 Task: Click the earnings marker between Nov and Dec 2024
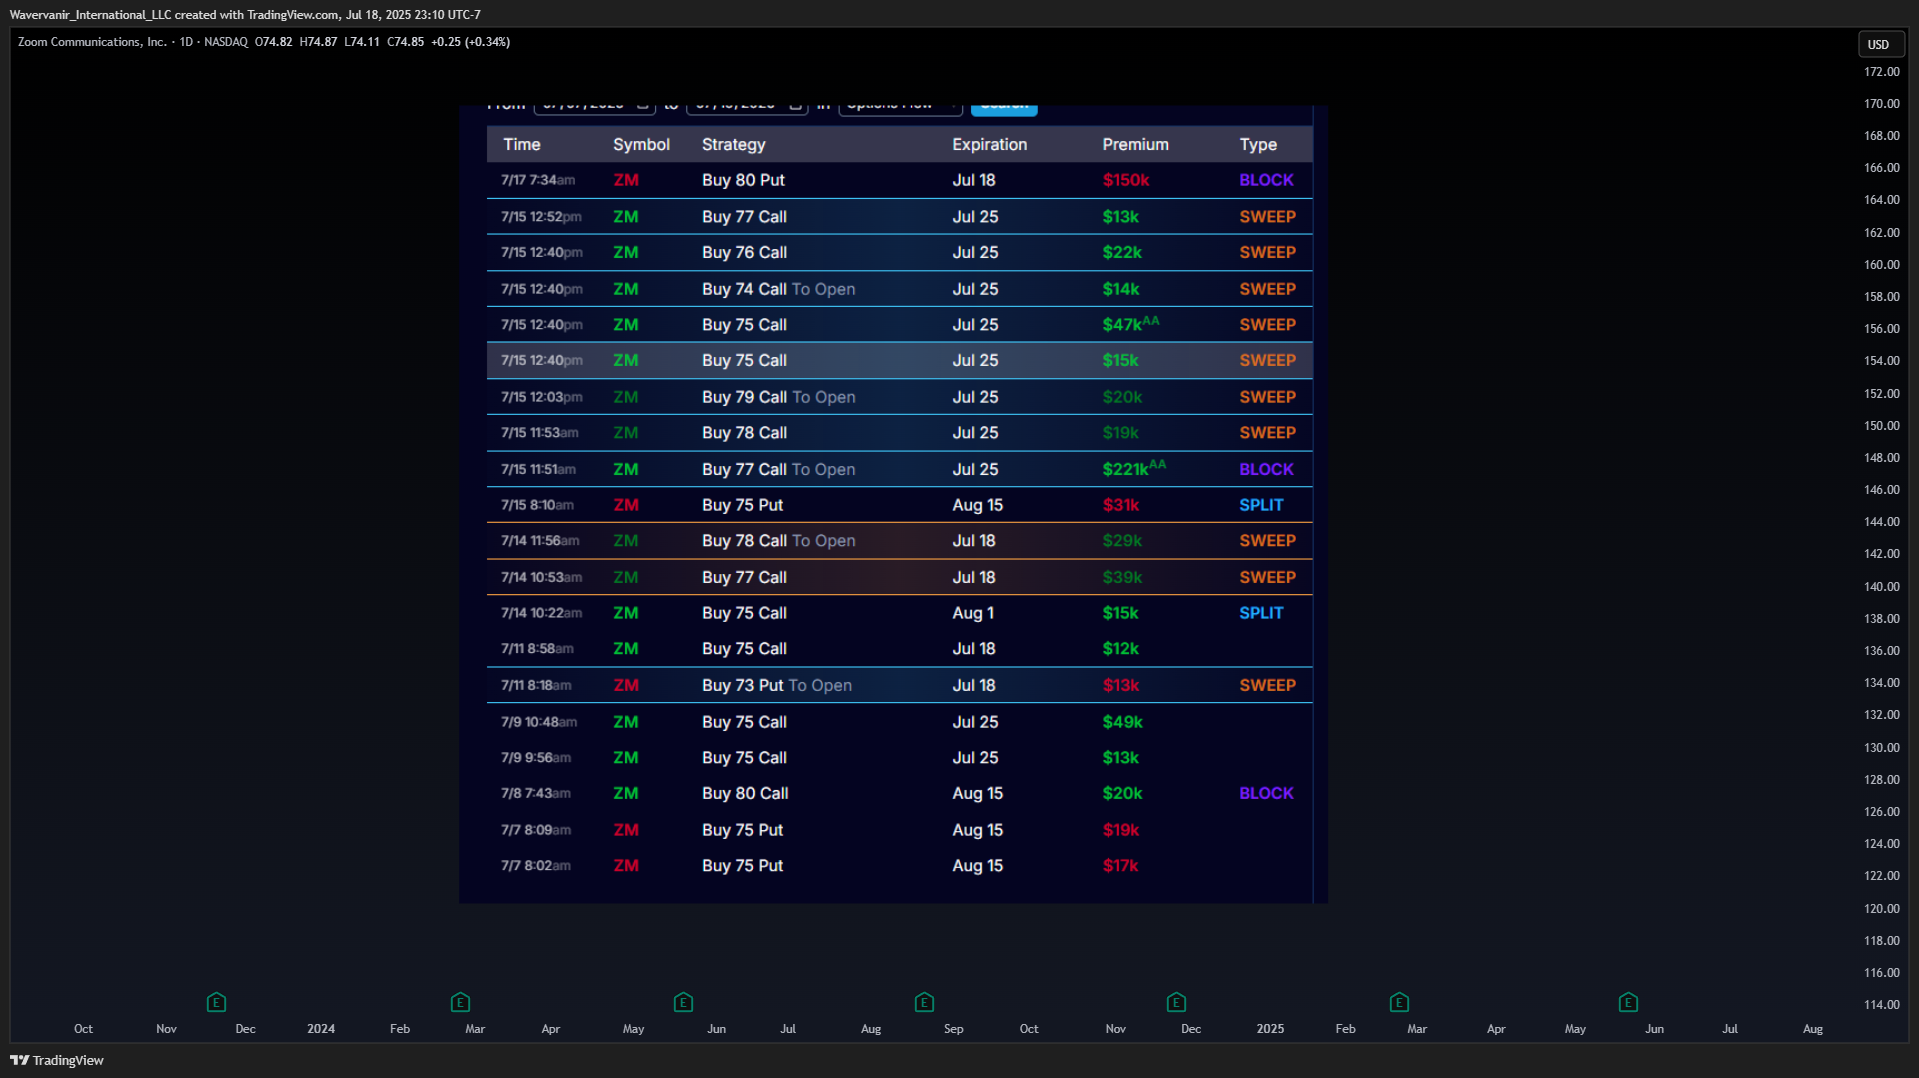[x=1176, y=1002]
